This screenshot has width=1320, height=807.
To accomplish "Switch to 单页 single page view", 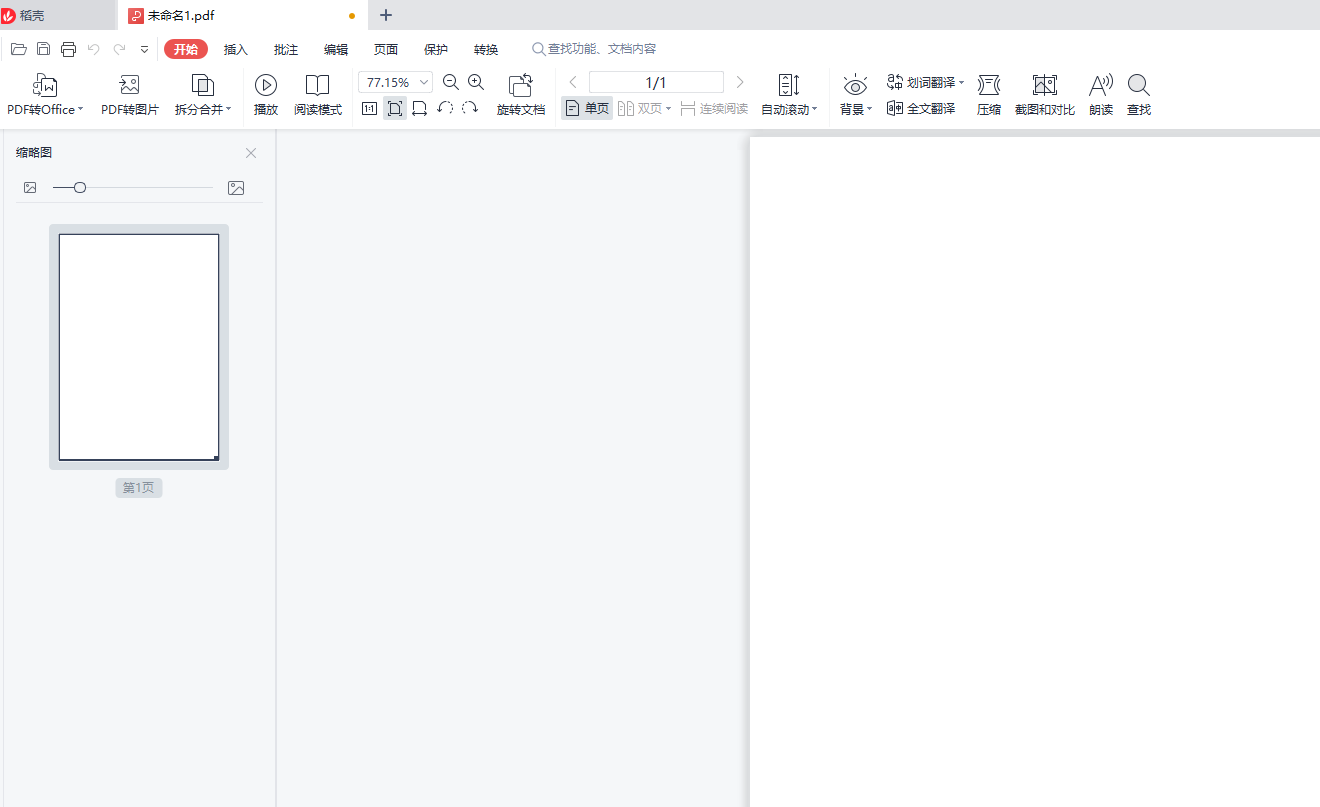I will coord(587,109).
